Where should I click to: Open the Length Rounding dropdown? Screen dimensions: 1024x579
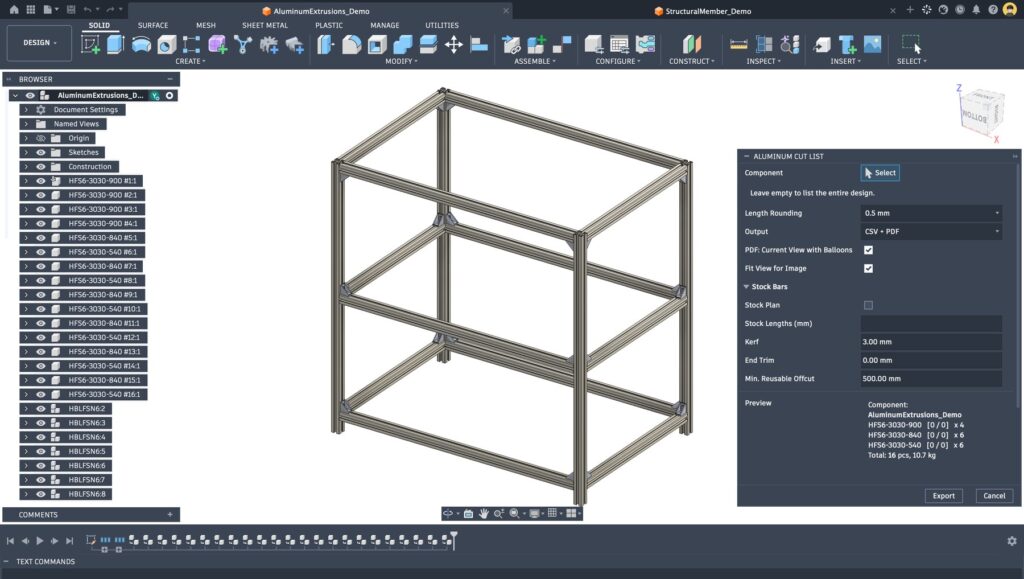(x=931, y=213)
